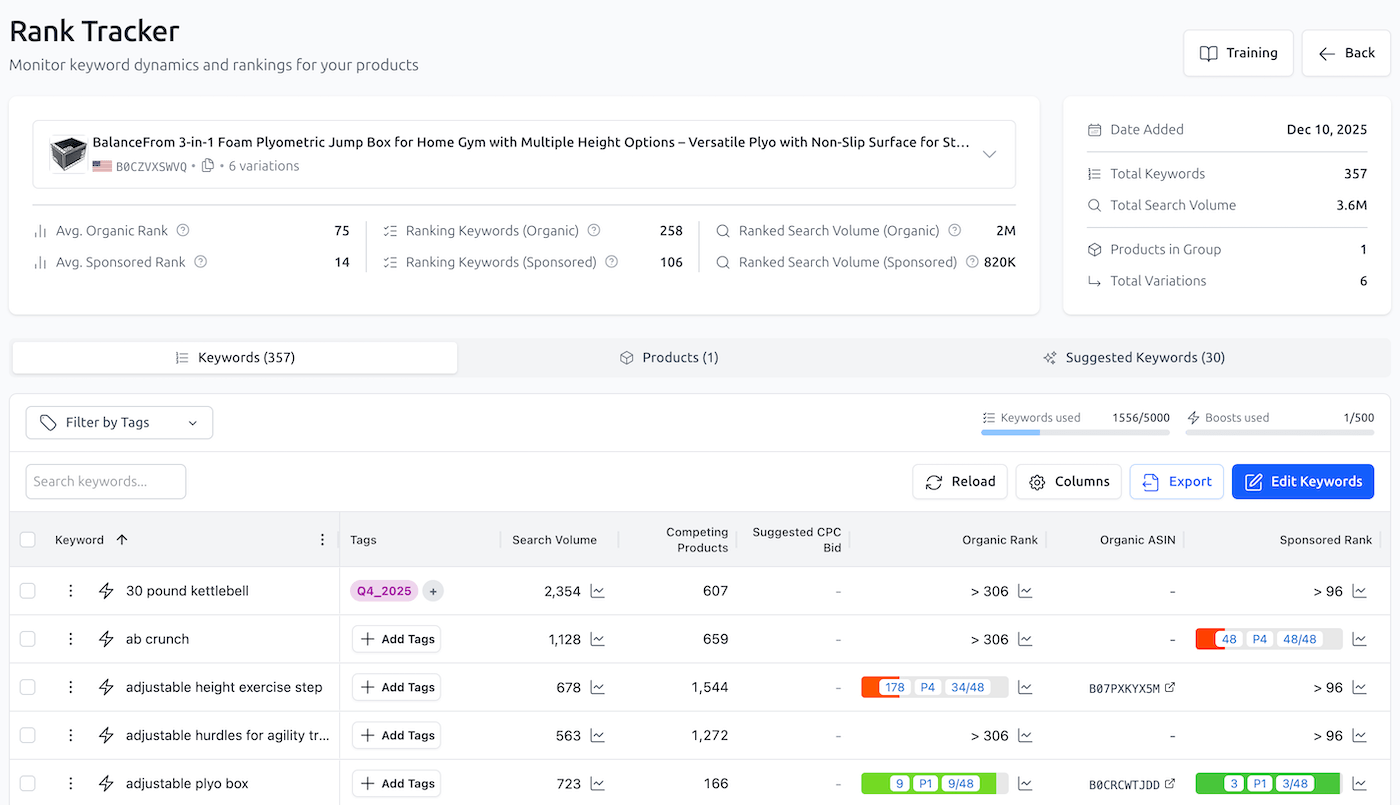Viewport: 1400px width, 805px height.
Task: Click help icon next to Avg. Organic Rank
Action: (183, 231)
